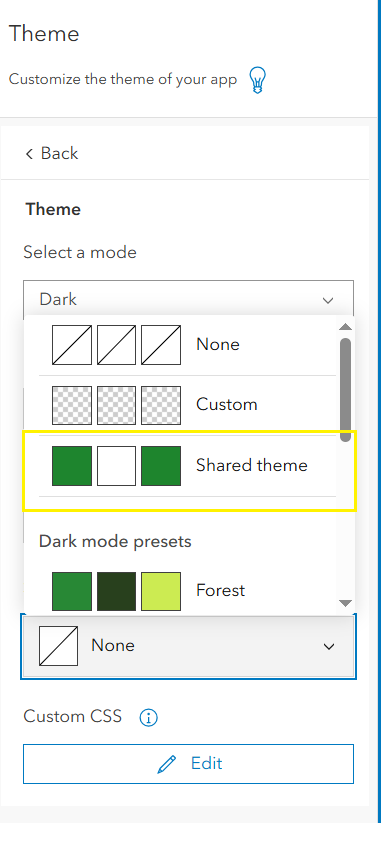This screenshot has width=382, height=848.
Task: Click the "Select a mode" label
Action: pos(80,253)
